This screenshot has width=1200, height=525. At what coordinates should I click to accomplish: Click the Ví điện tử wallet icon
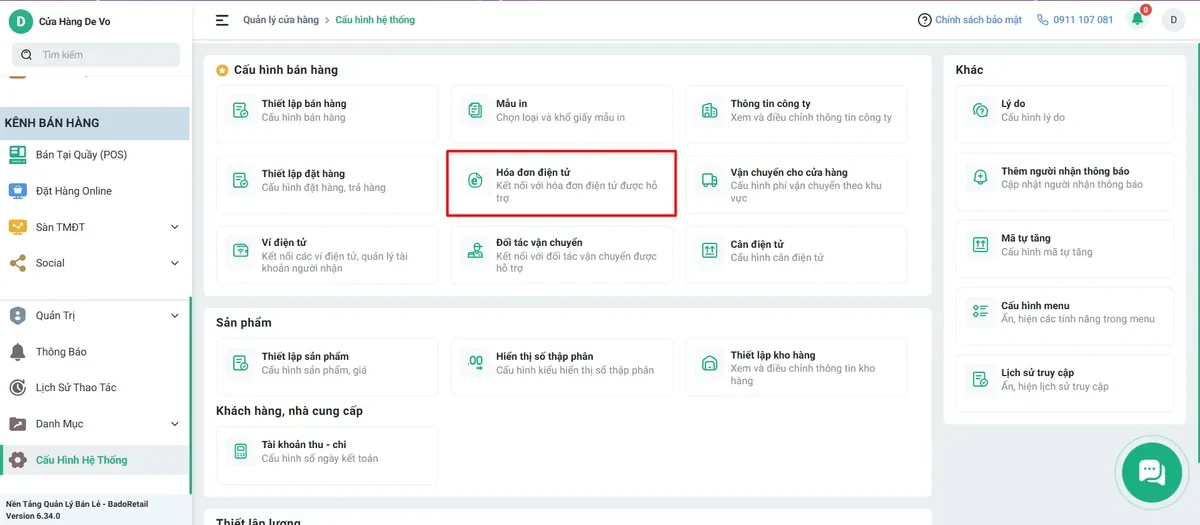point(240,251)
